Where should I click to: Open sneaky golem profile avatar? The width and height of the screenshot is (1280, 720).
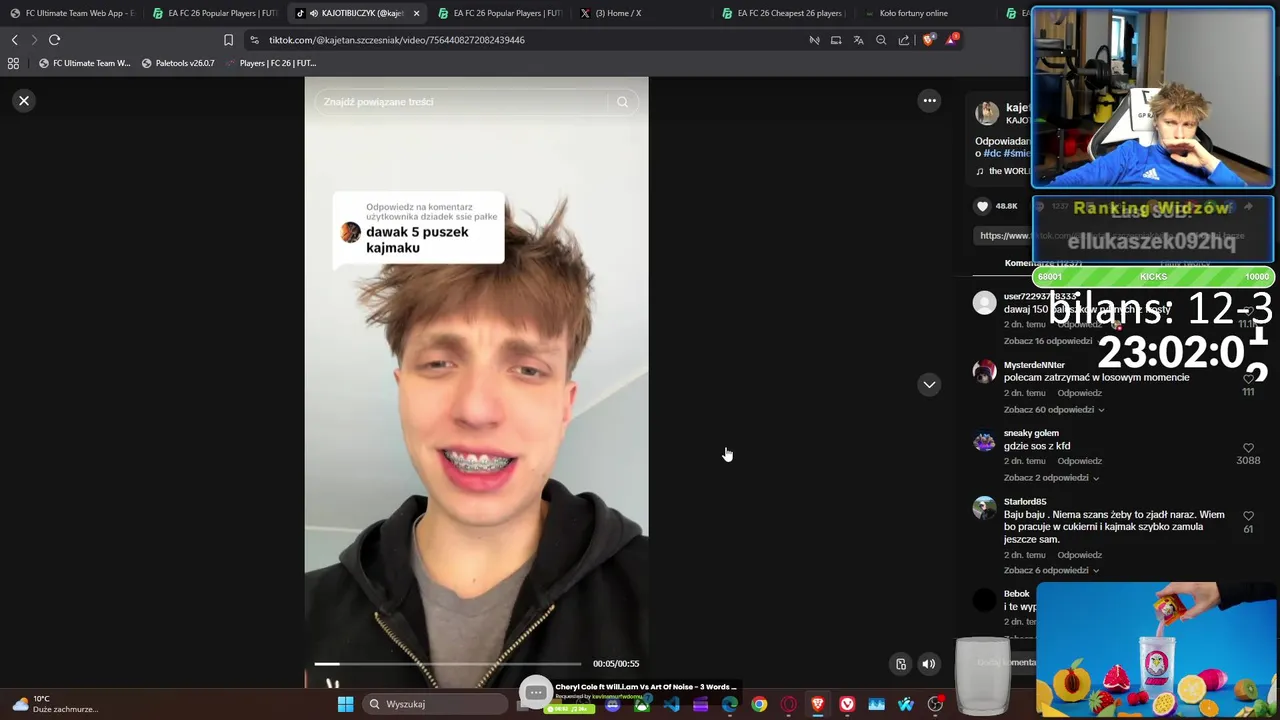coord(985,441)
